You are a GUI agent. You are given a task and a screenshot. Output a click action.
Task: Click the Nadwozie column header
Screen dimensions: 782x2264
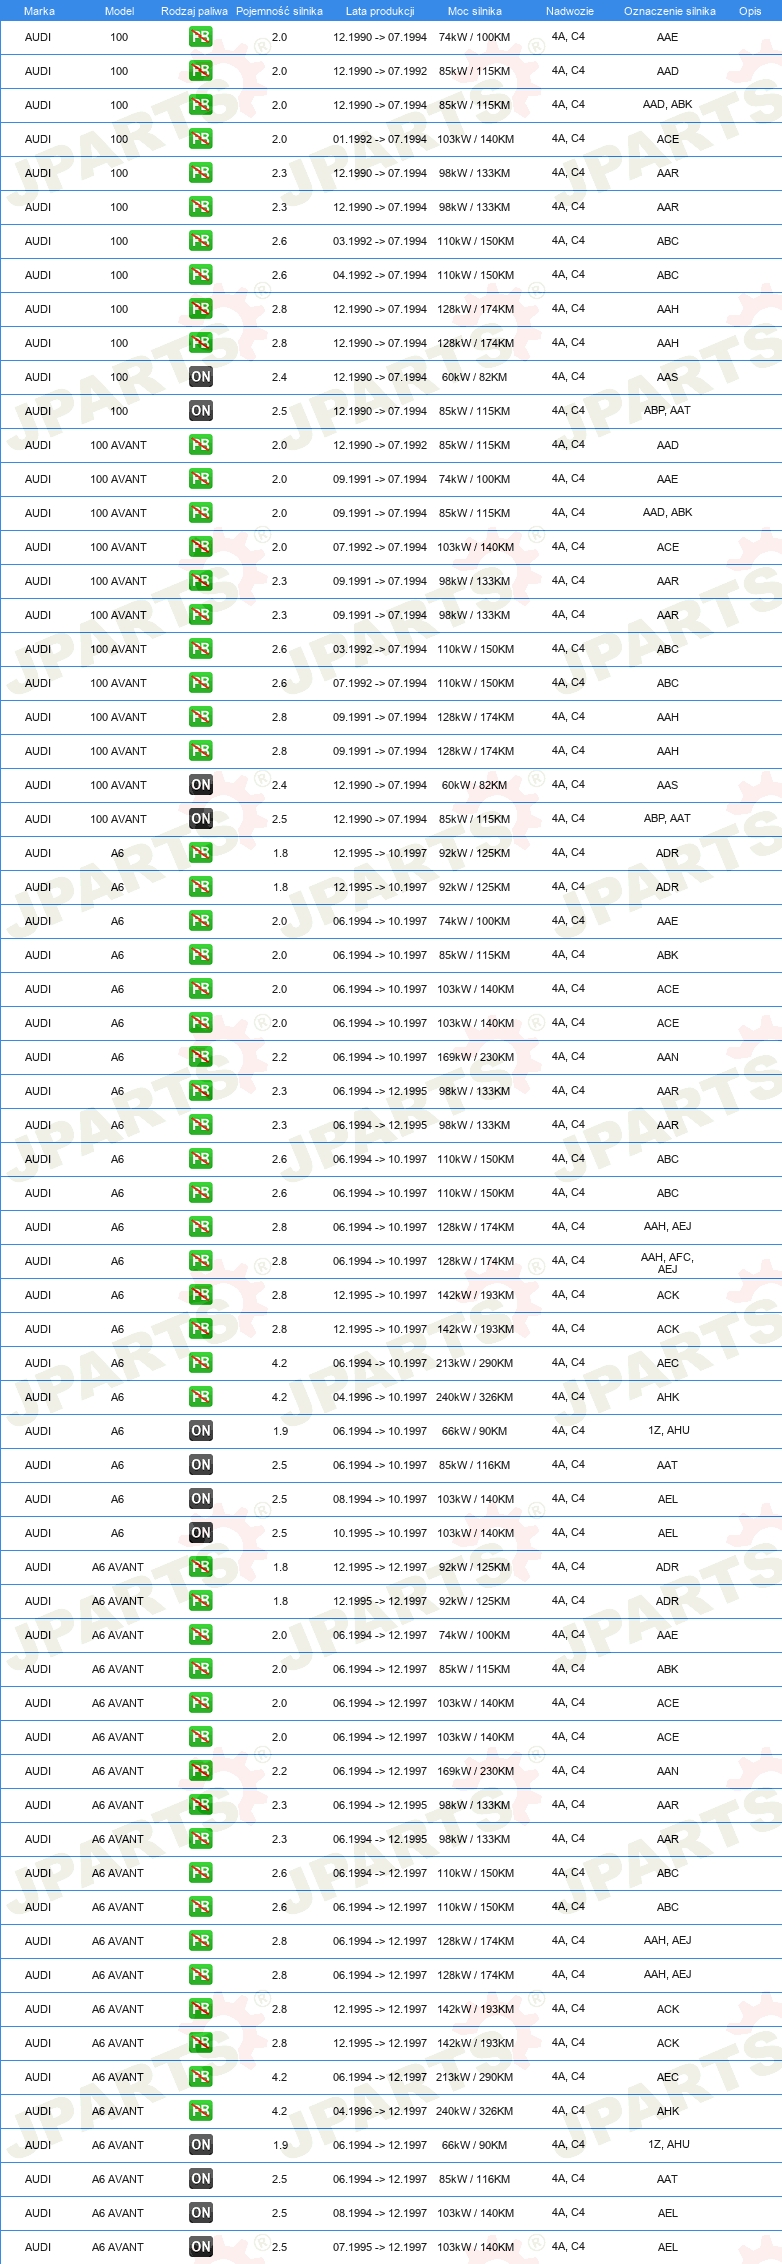coord(569,11)
